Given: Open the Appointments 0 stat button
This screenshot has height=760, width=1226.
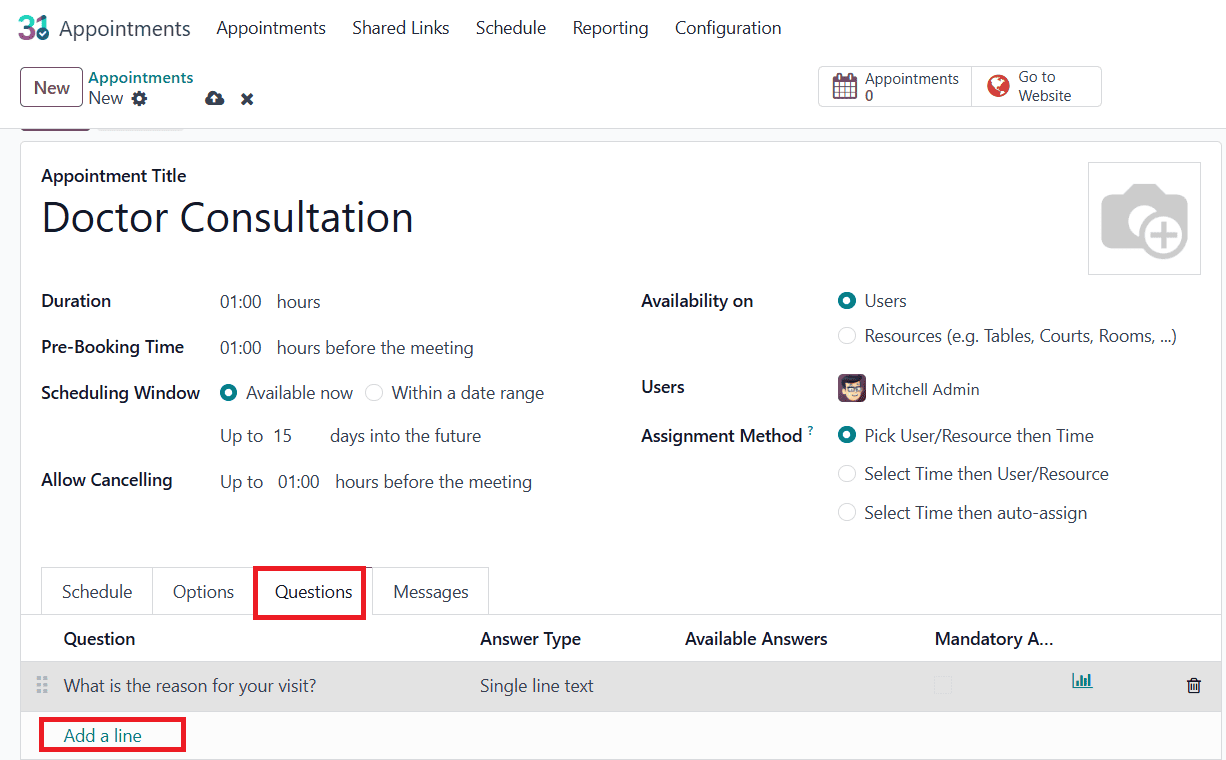Looking at the screenshot, I should [895, 86].
